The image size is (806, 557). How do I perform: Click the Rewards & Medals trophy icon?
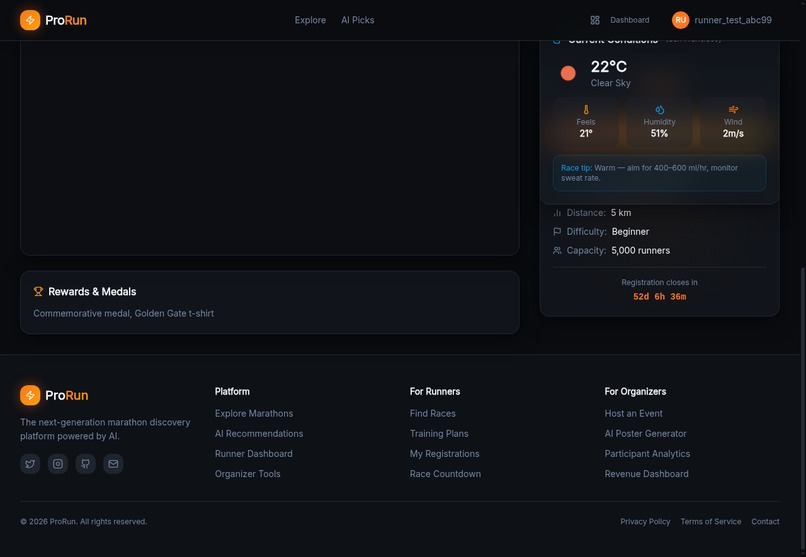(38, 291)
